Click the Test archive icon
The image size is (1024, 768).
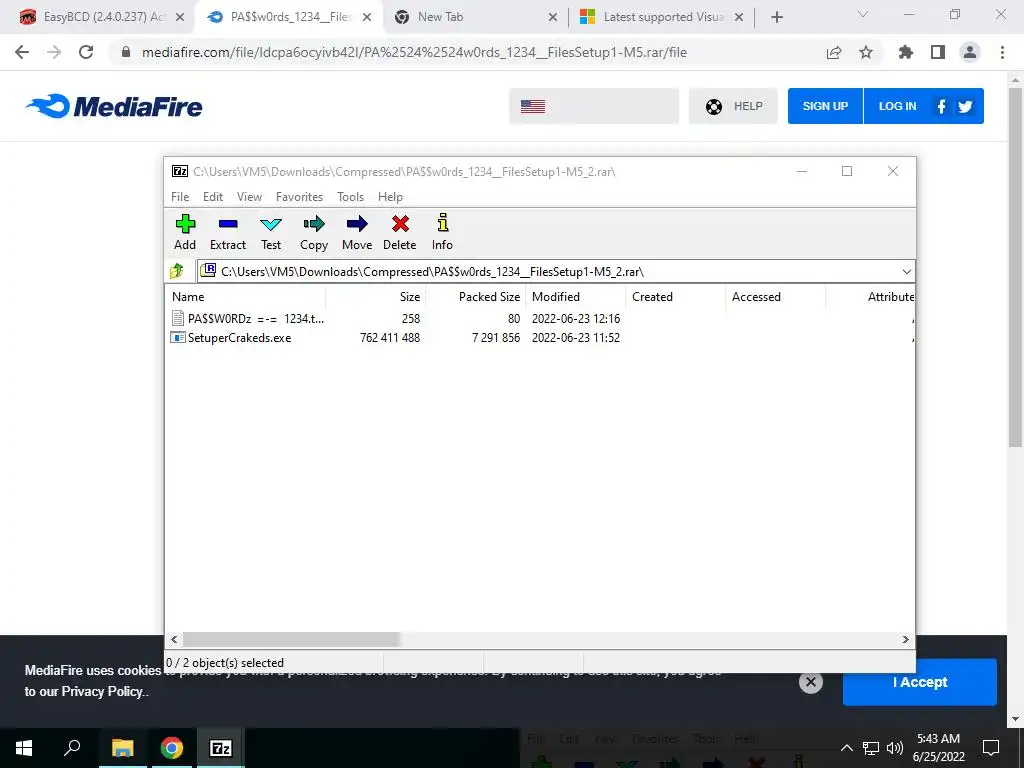coord(271,232)
